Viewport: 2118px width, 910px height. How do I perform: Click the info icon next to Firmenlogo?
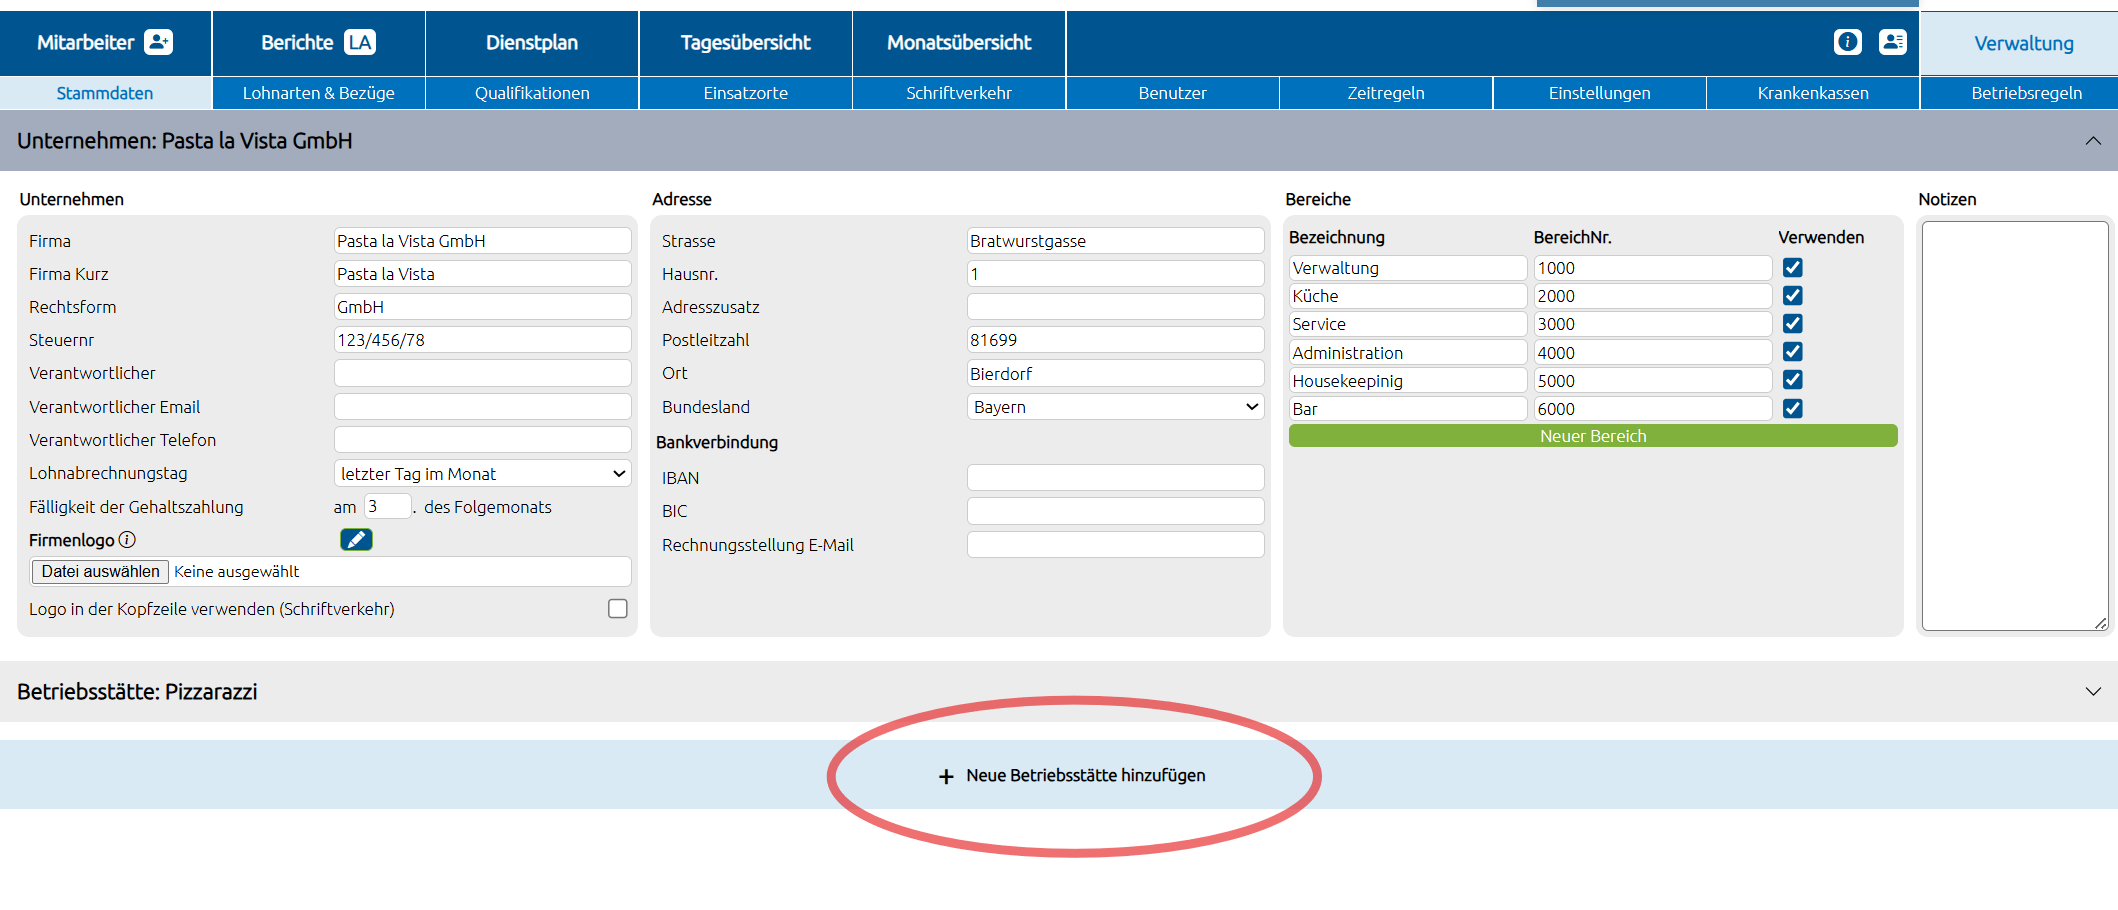point(127,540)
